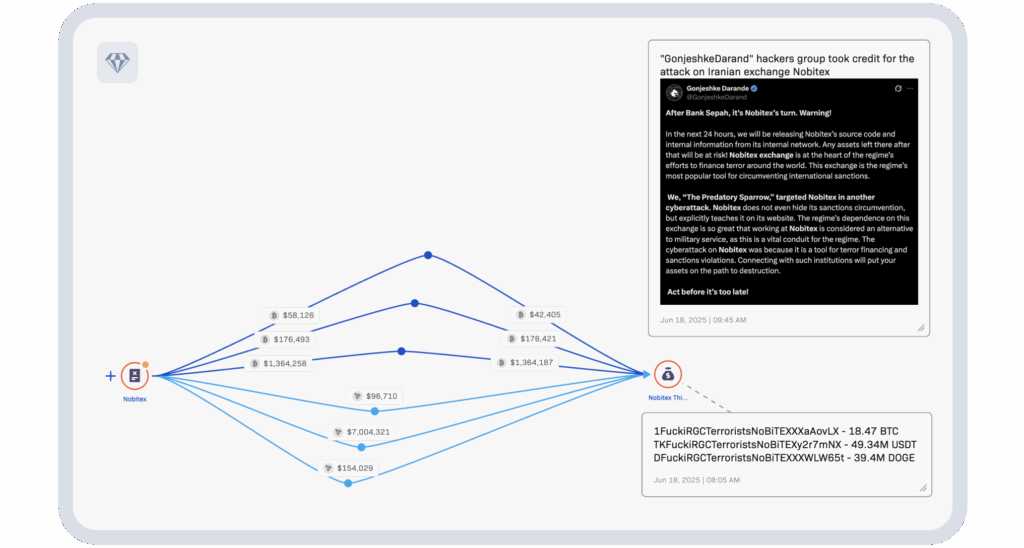Screen dimensions: 1024x548
Task: Select the light blue node under $96,710
Action: click(375, 411)
